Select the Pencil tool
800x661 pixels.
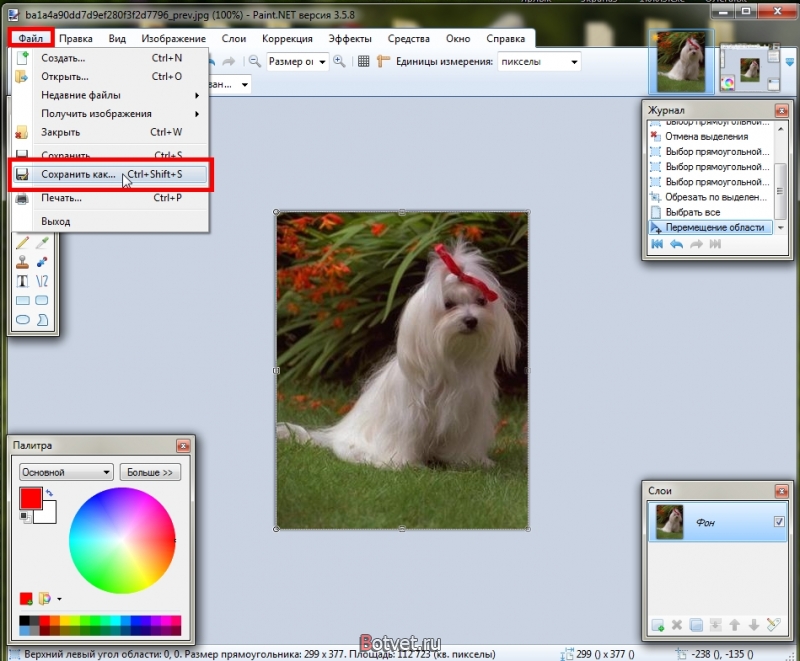(x=22, y=243)
